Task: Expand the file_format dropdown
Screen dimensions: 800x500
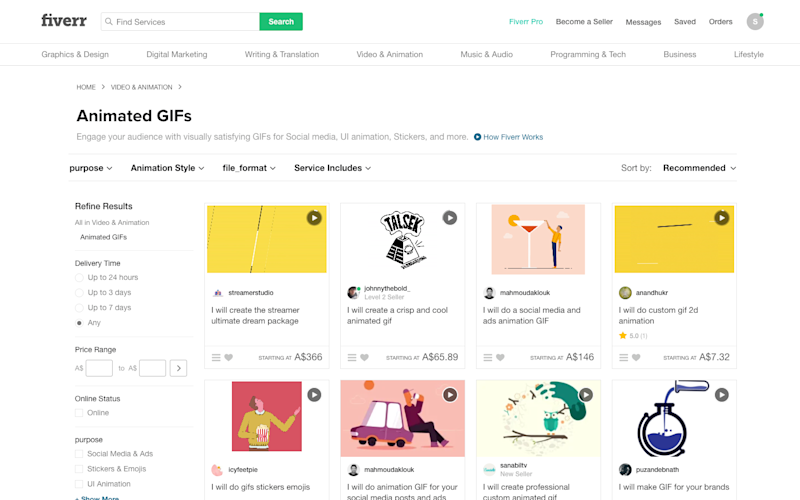Action: [x=249, y=168]
